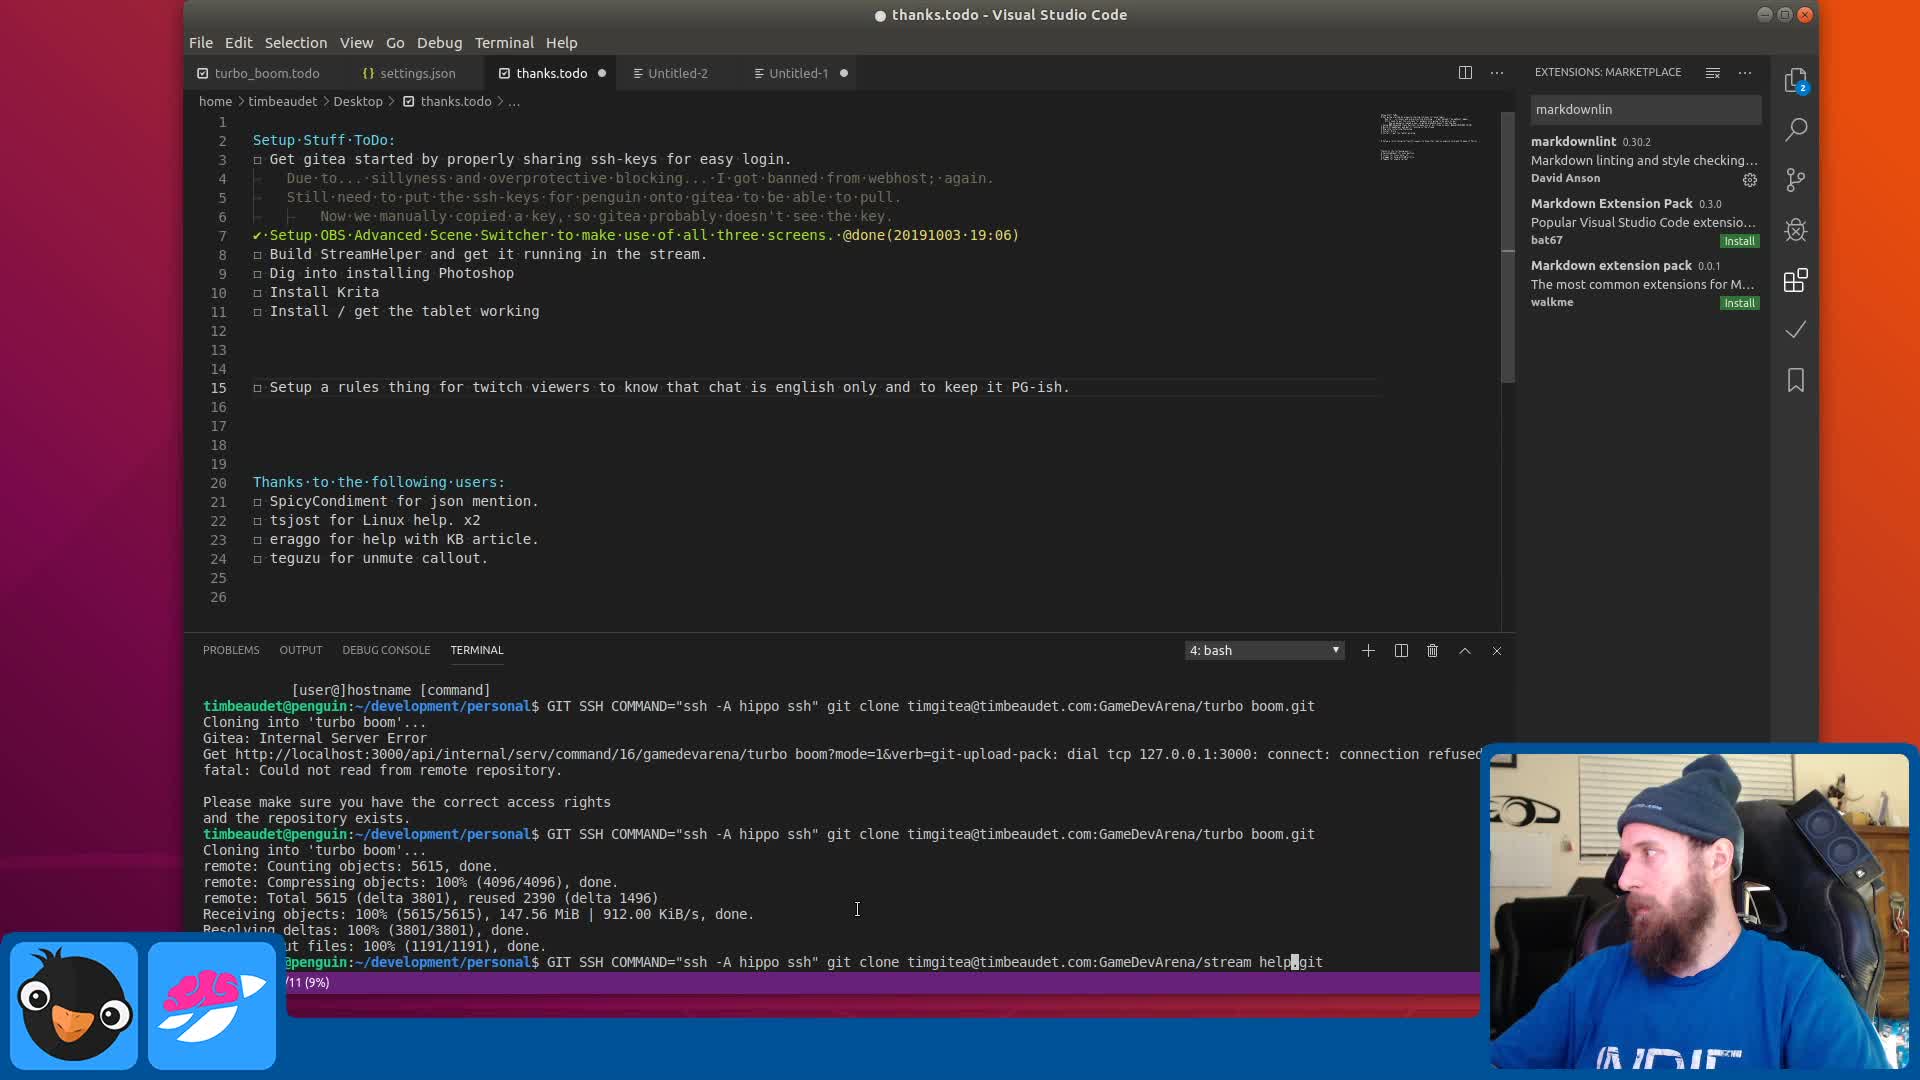The height and width of the screenshot is (1080, 1920).
Task: Open the Debug menu
Action: coord(439,43)
